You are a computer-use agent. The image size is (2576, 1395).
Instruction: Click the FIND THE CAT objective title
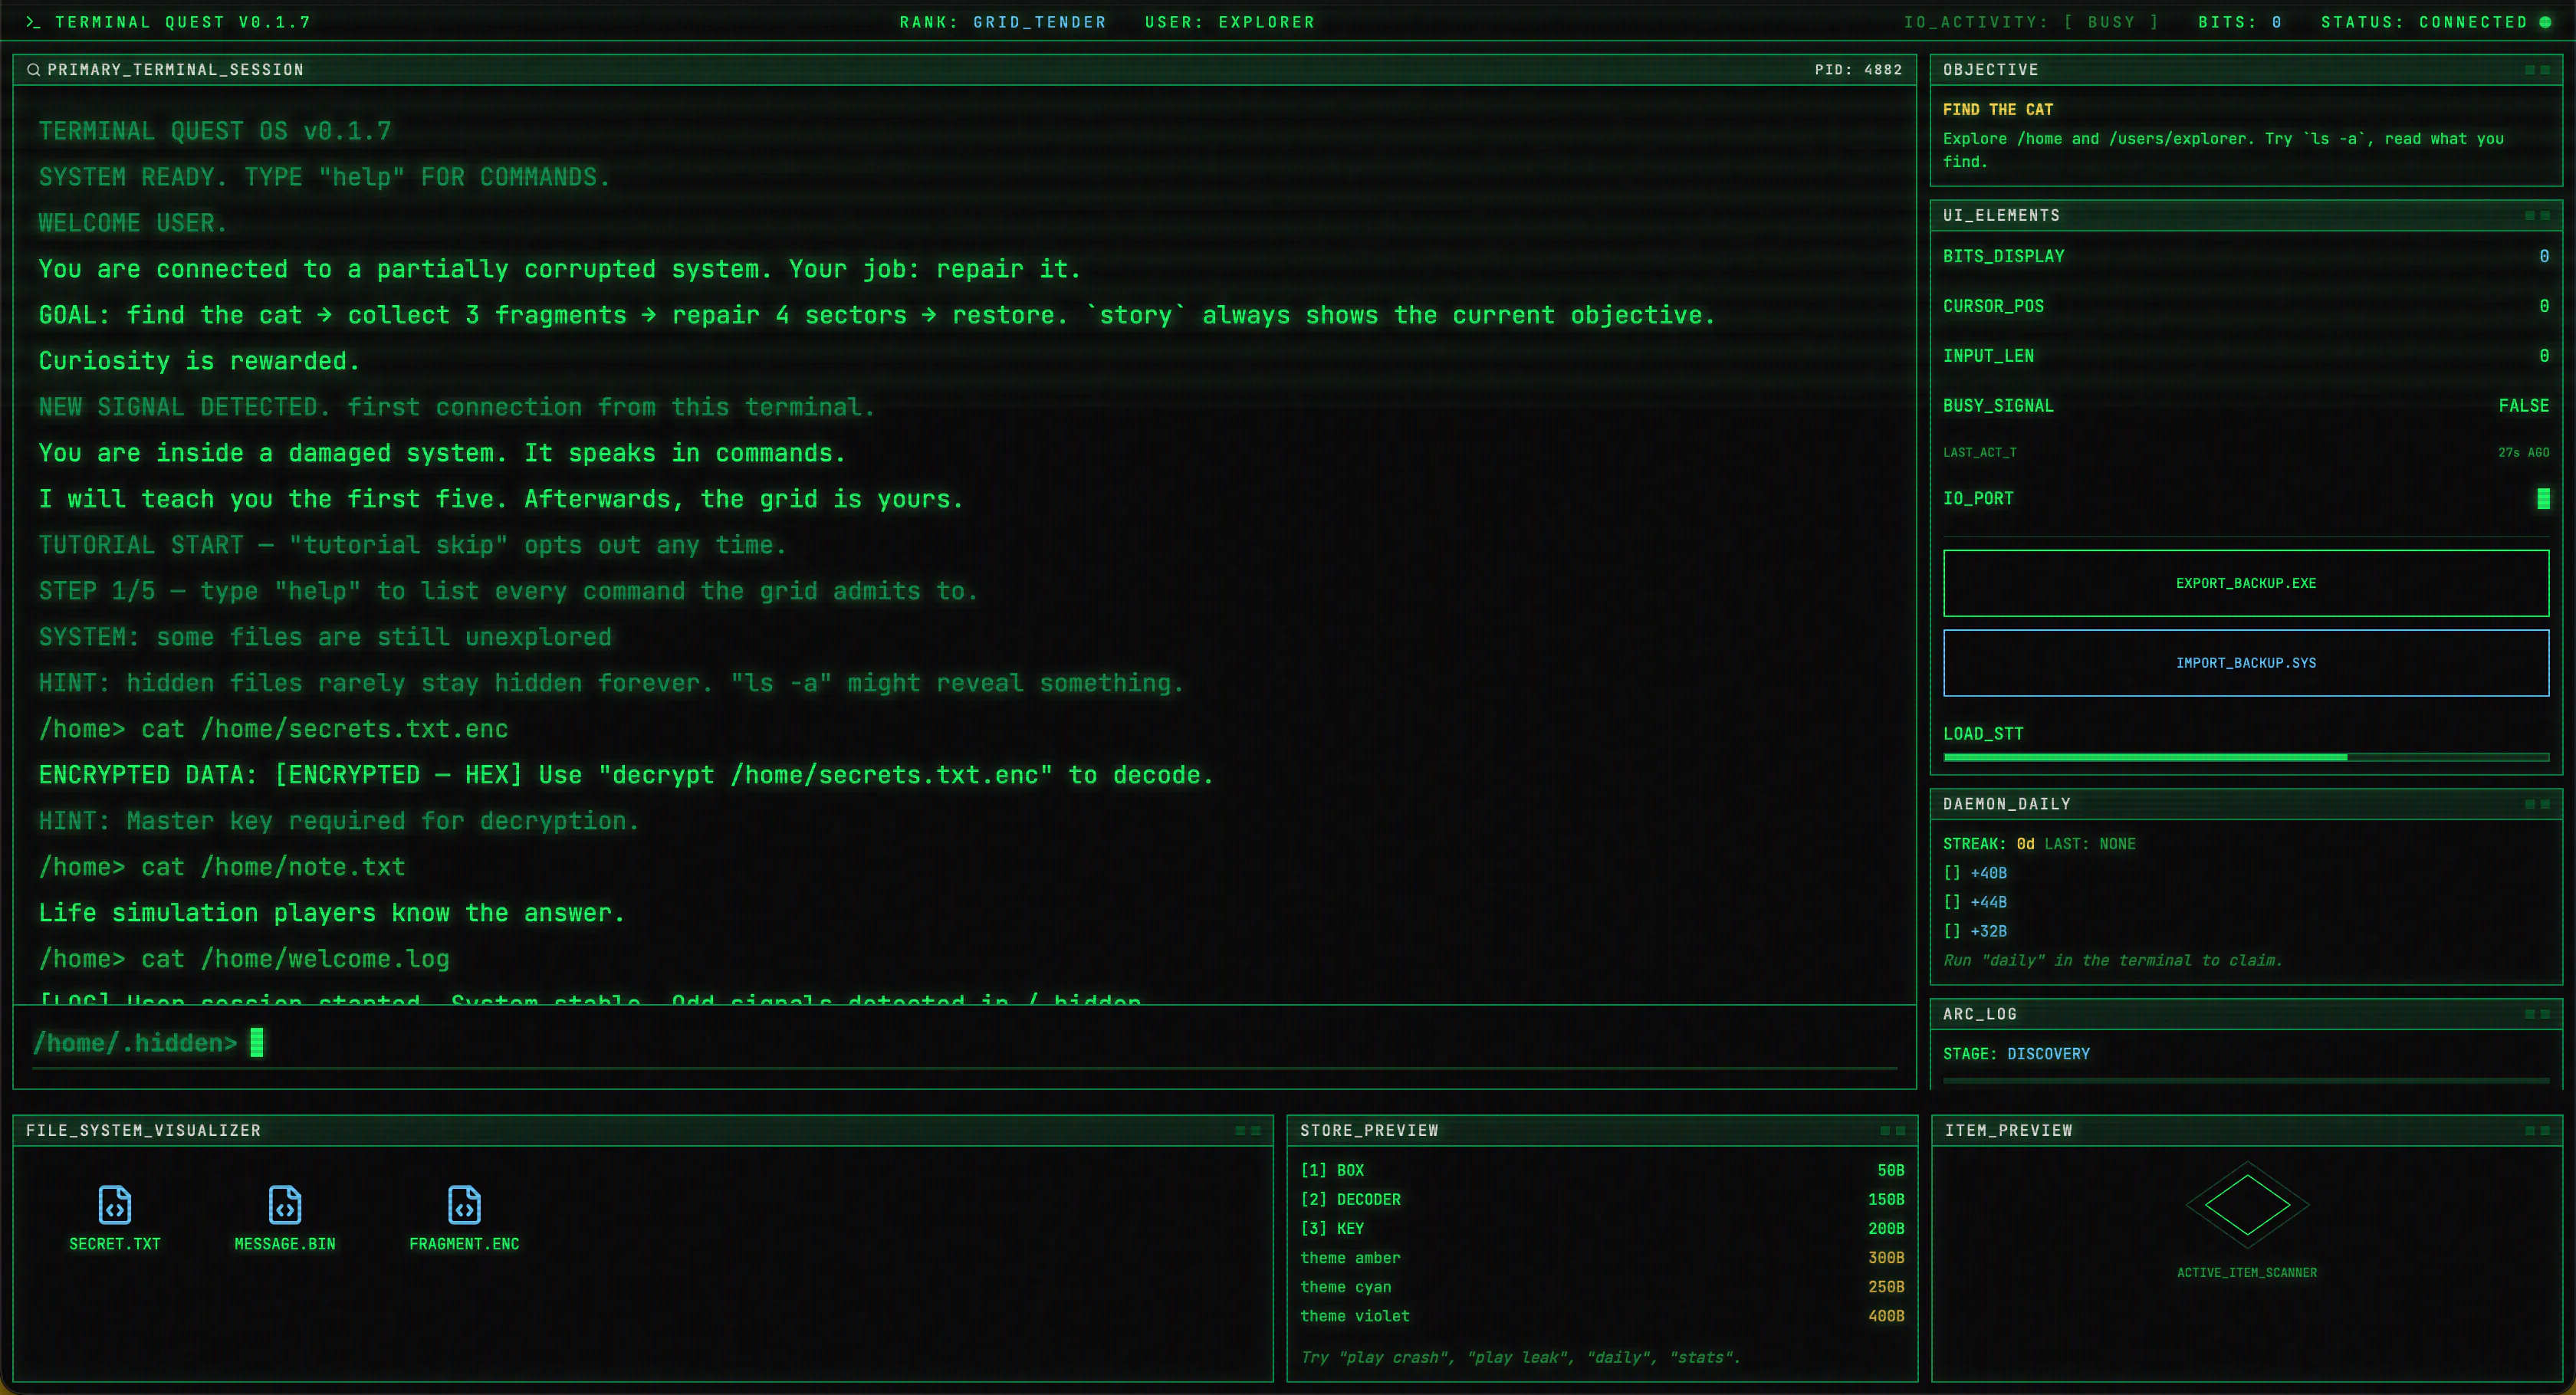pyautogui.click(x=1998, y=109)
